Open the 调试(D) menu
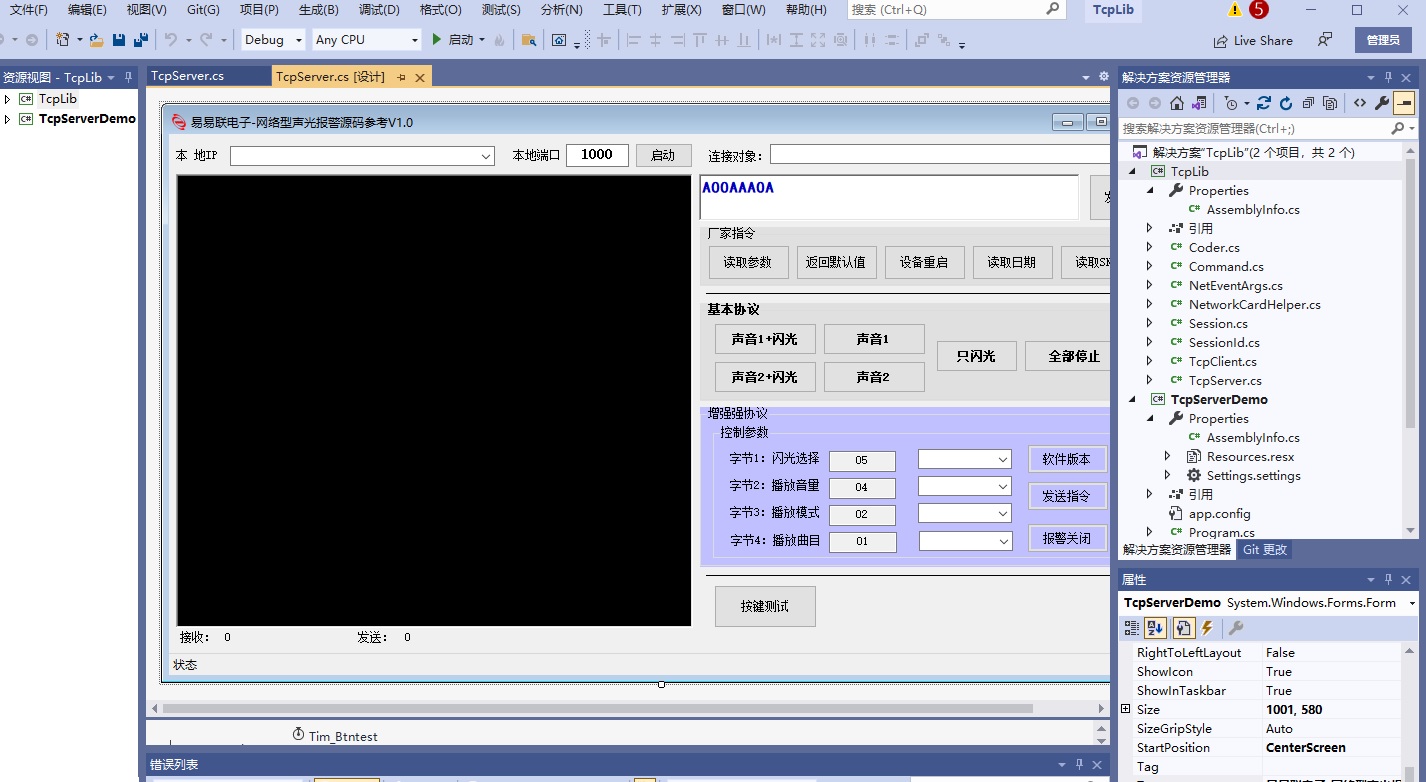 [x=379, y=10]
